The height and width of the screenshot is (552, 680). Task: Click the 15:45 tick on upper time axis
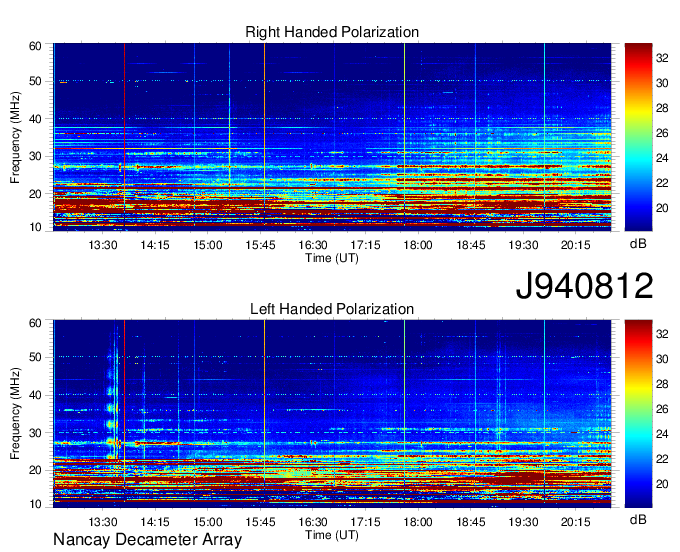coord(260,245)
